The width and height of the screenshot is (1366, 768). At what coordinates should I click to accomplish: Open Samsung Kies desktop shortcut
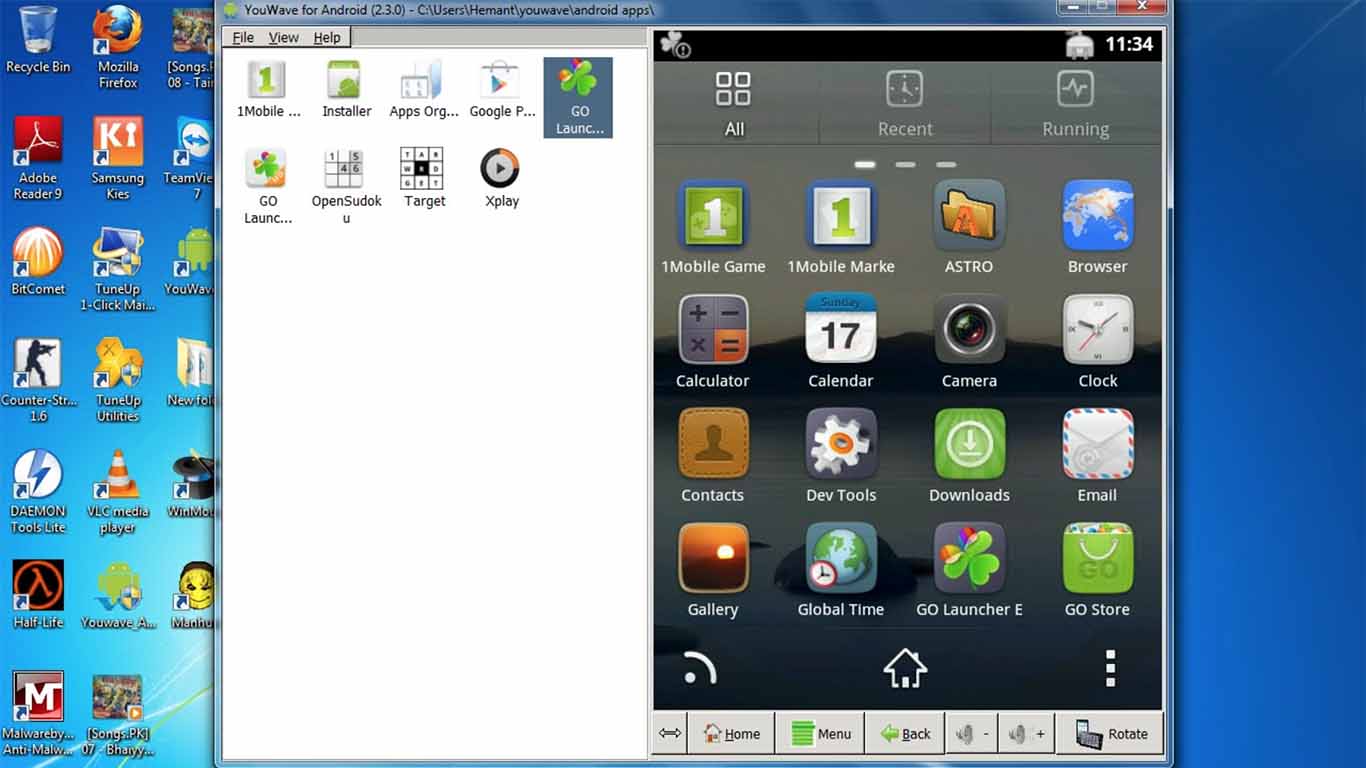point(118,158)
